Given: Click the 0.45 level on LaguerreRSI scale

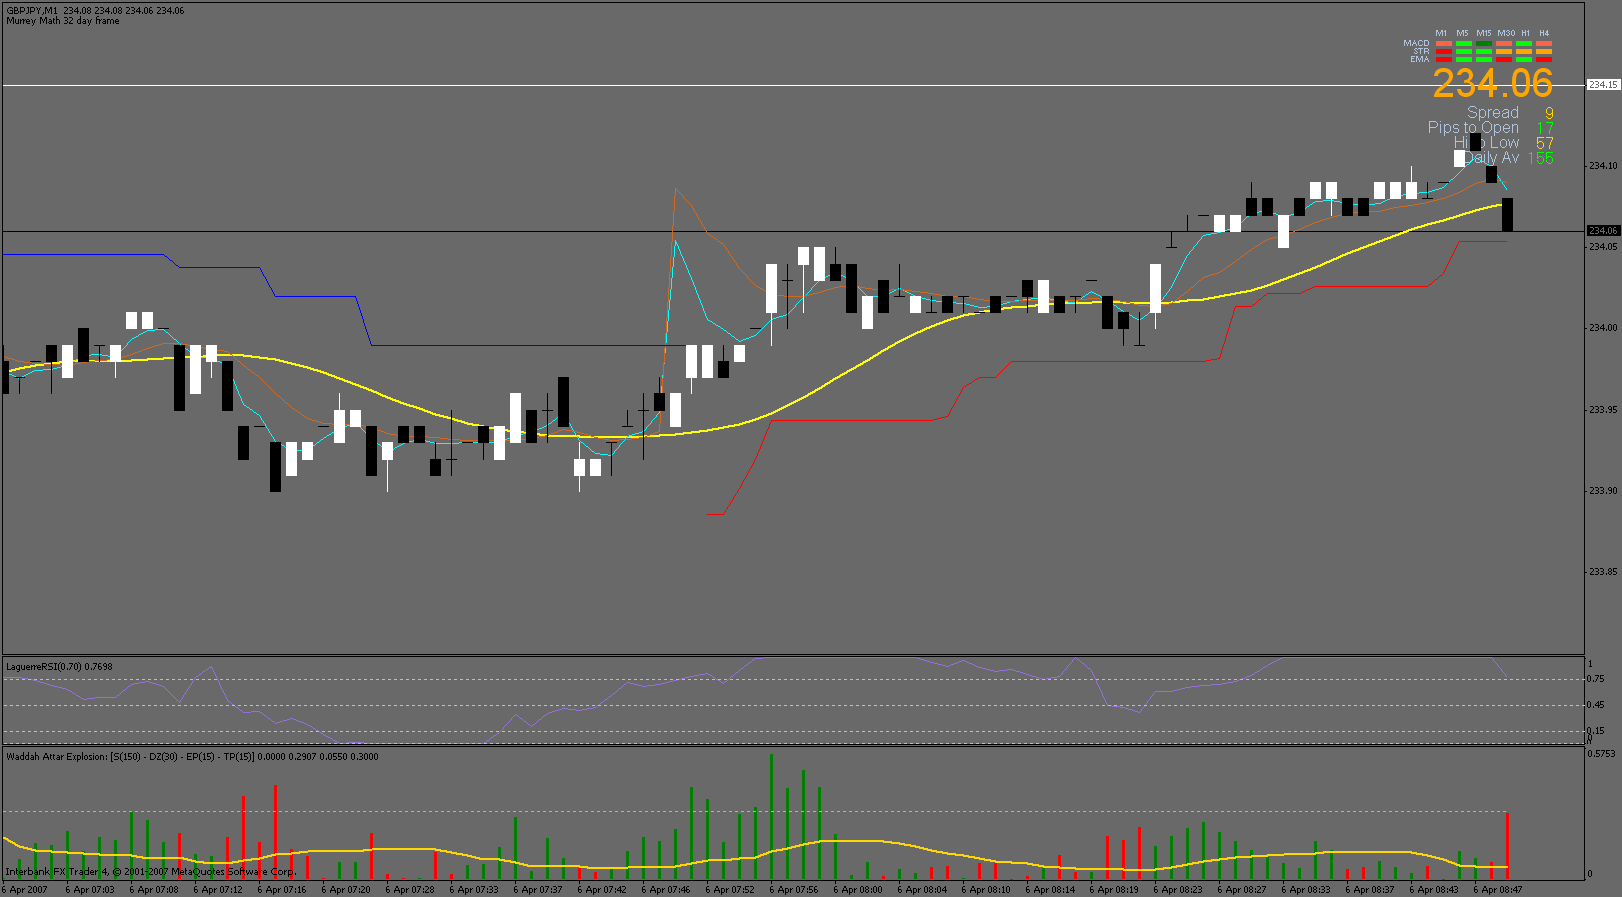Looking at the screenshot, I should tap(1595, 705).
